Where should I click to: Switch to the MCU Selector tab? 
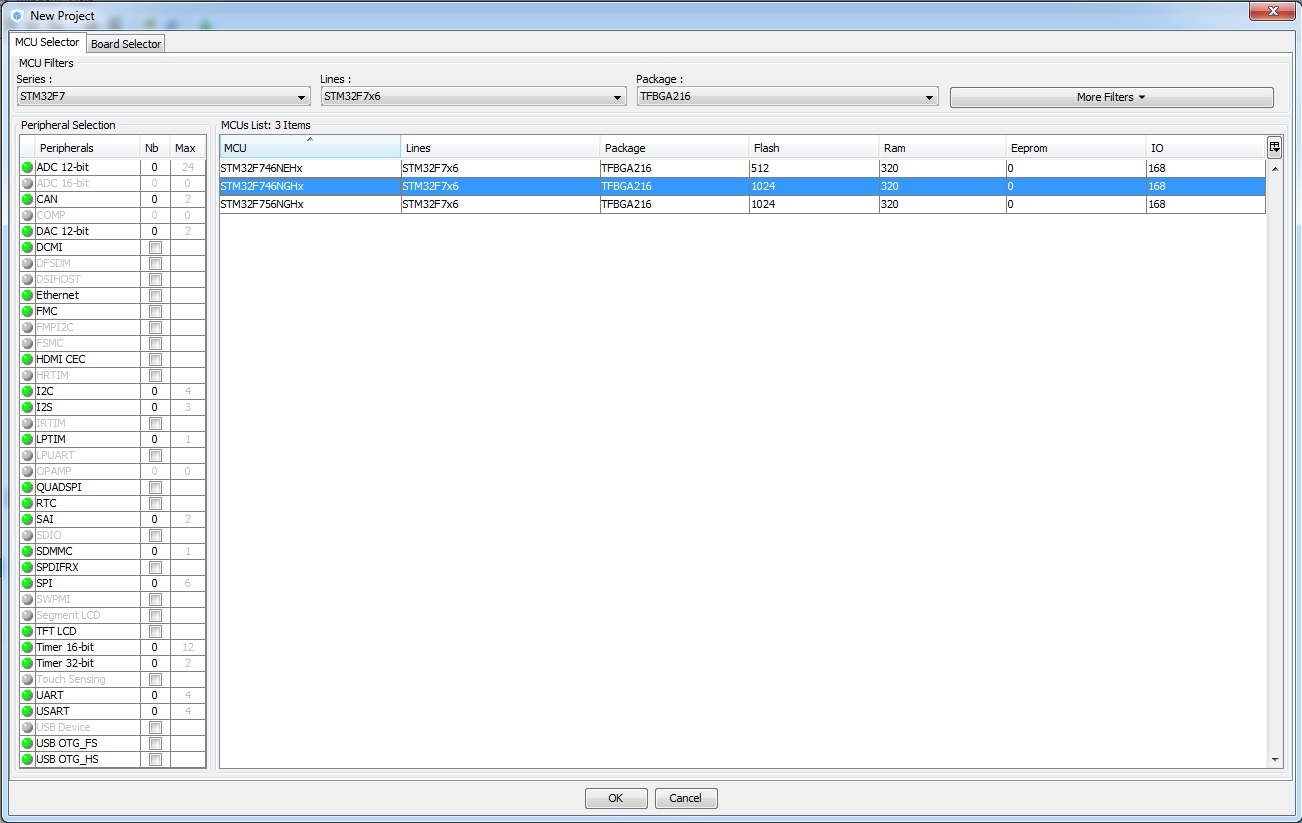pyautogui.click(x=47, y=43)
